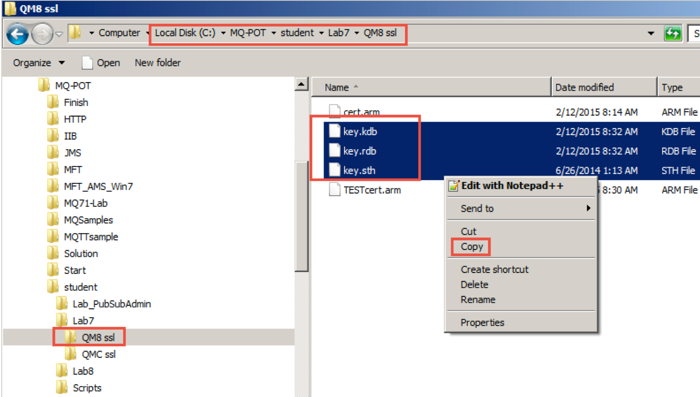
Task: Click the key.sth file icon
Action: tap(334, 170)
